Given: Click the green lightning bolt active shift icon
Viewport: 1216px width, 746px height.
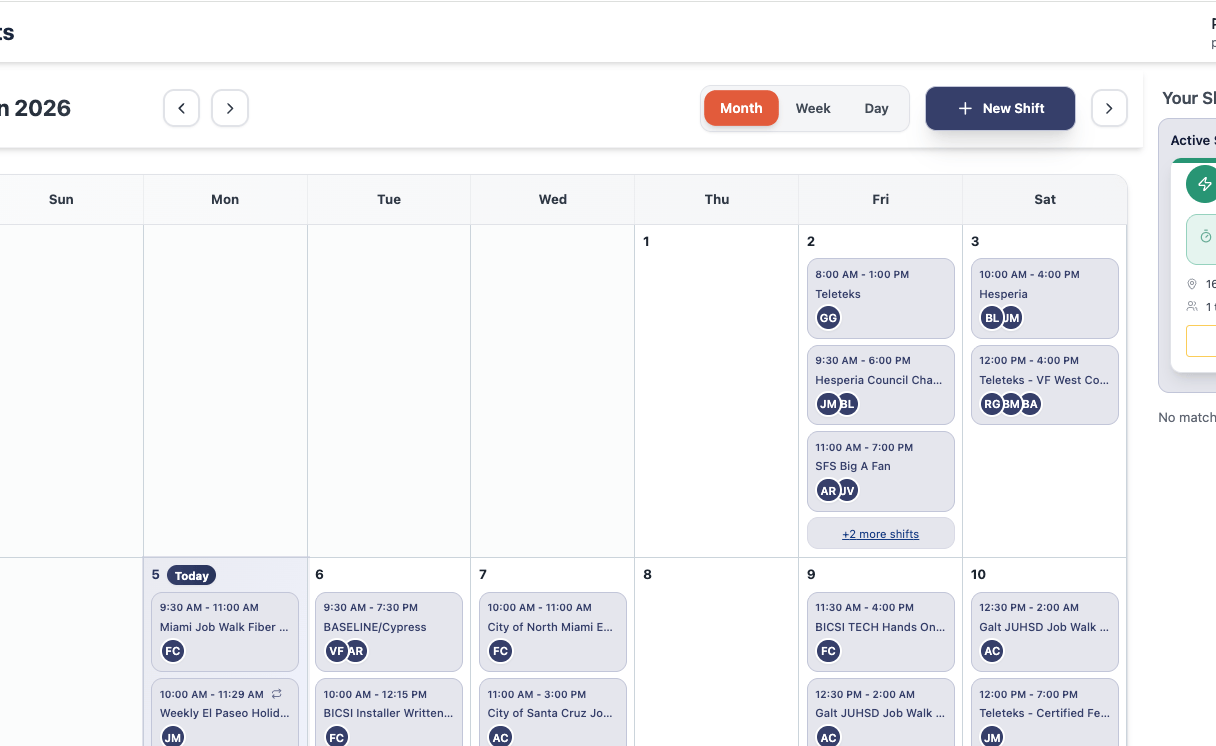Looking at the screenshot, I should coord(1203,184).
